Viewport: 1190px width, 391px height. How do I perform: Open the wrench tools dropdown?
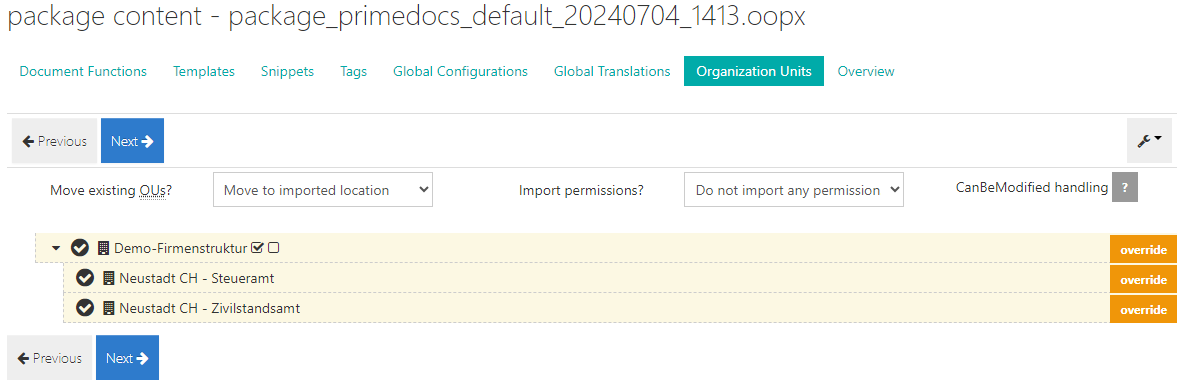tap(1149, 140)
